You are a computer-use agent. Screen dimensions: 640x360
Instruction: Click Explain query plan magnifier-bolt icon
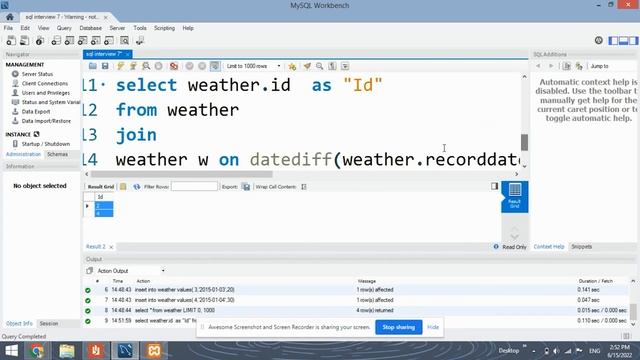tap(146, 66)
